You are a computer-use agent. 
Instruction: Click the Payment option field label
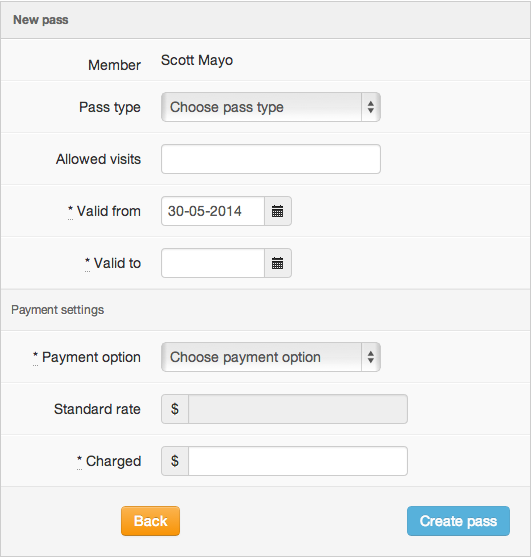[91, 357]
